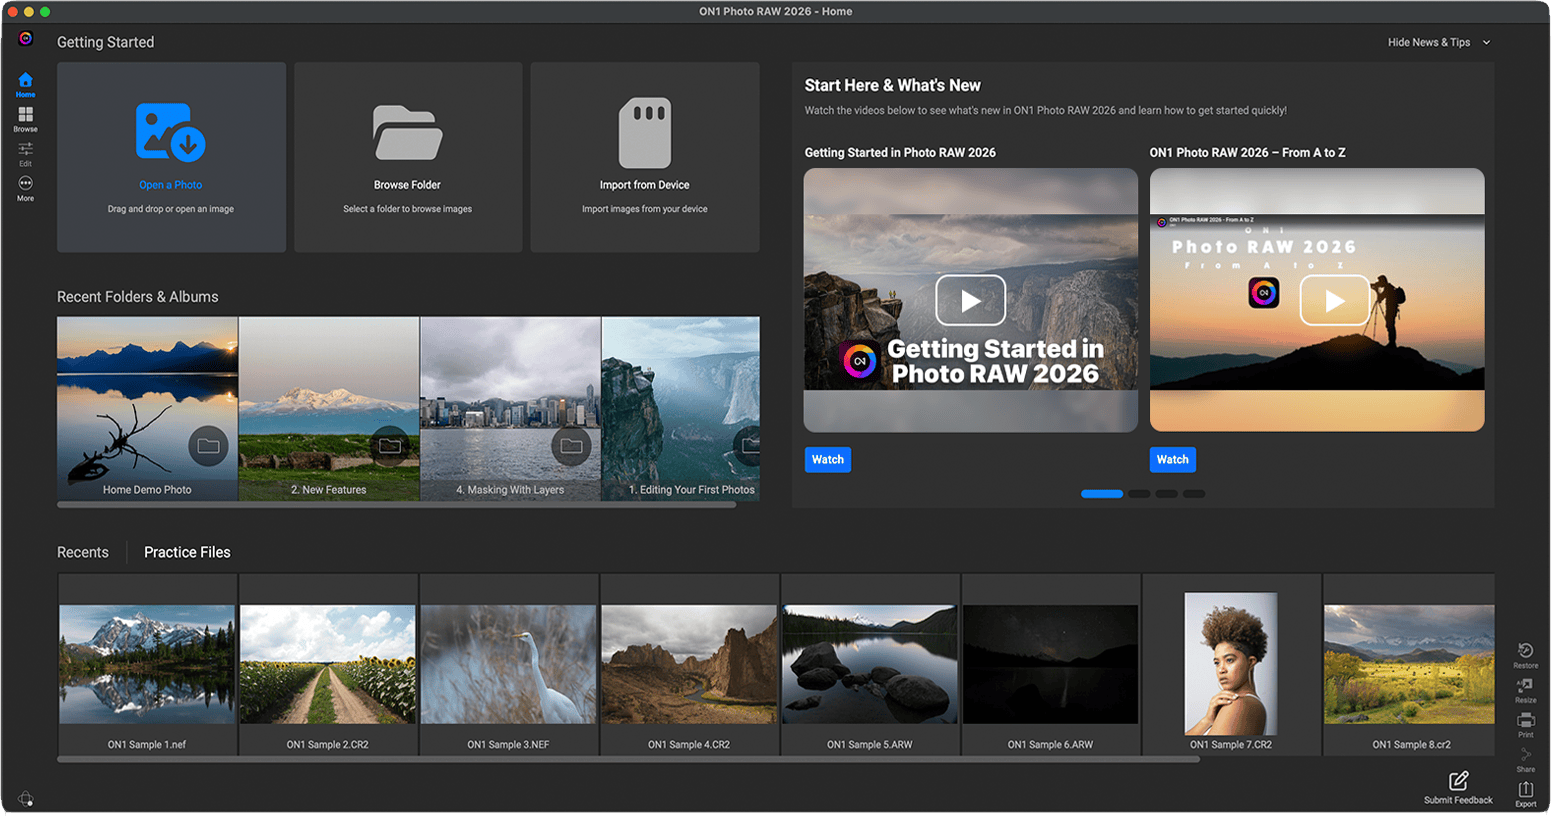Go to the first news carousel page
The image size is (1551, 816).
[x=1102, y=494]
